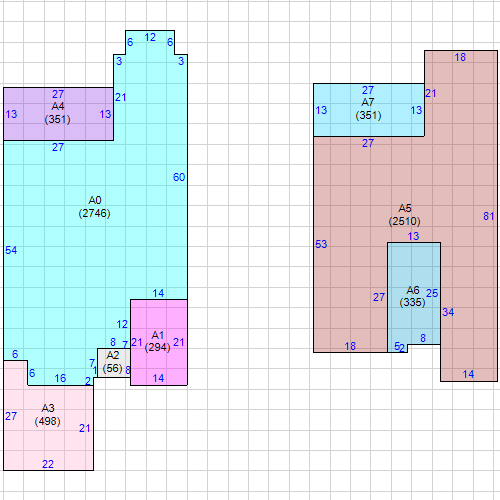Click the 8 dimension at A6's bottom

(423, 338)
